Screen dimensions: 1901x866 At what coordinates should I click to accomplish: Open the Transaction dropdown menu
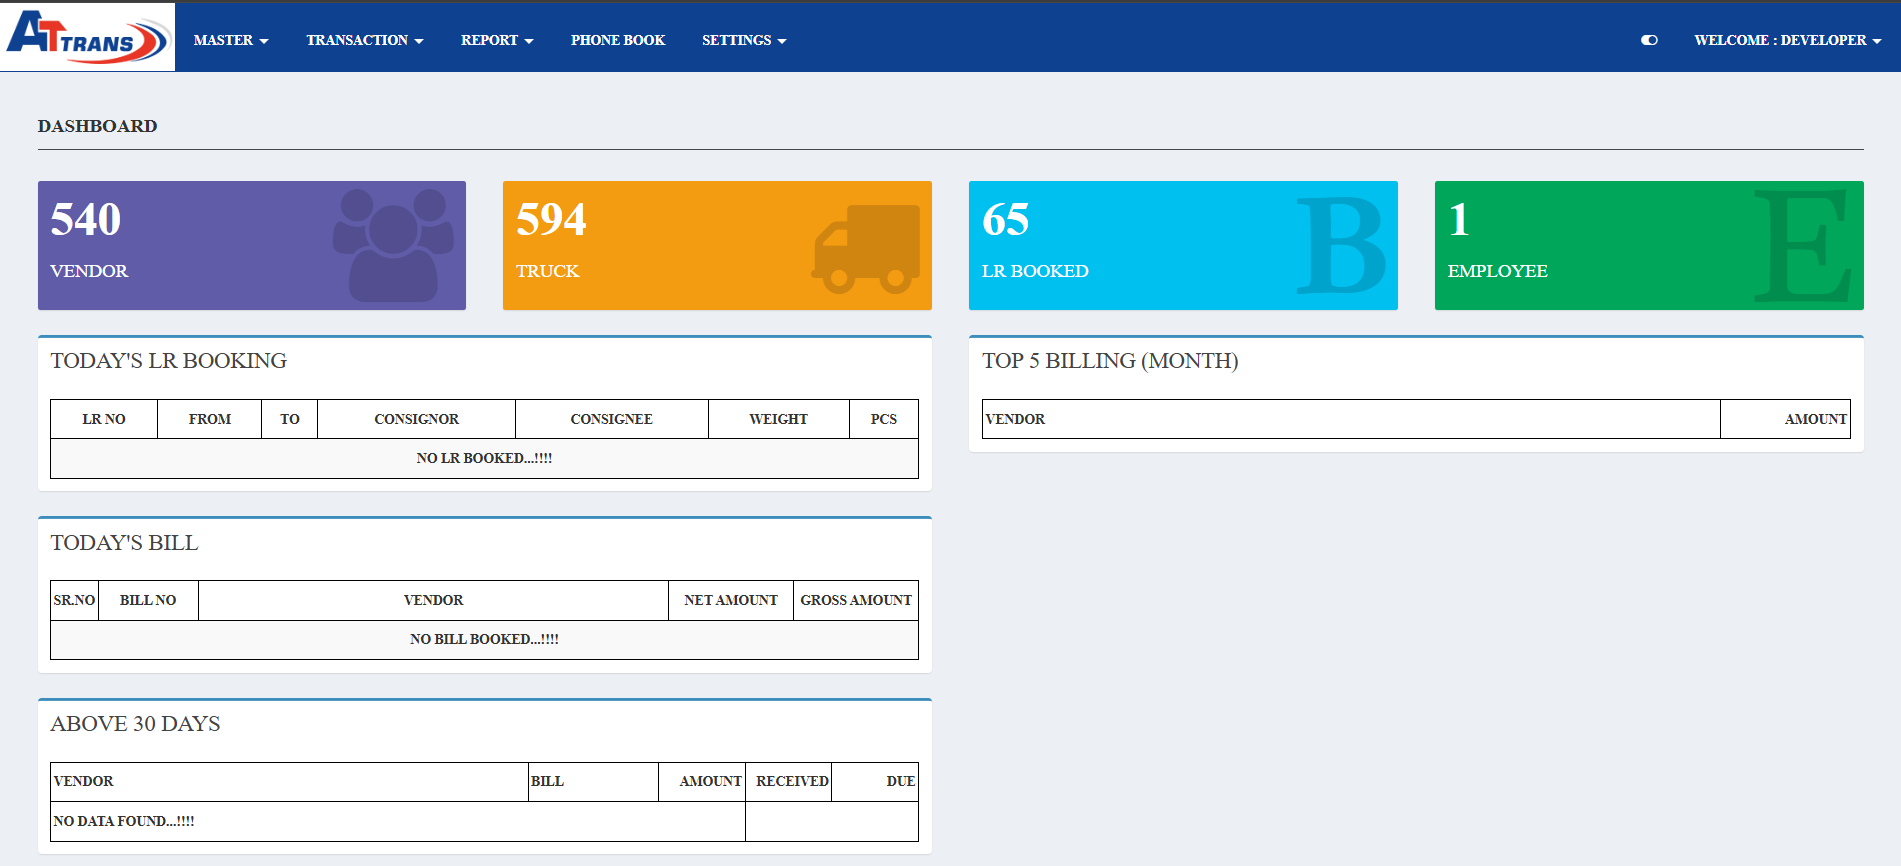(364, 40)
